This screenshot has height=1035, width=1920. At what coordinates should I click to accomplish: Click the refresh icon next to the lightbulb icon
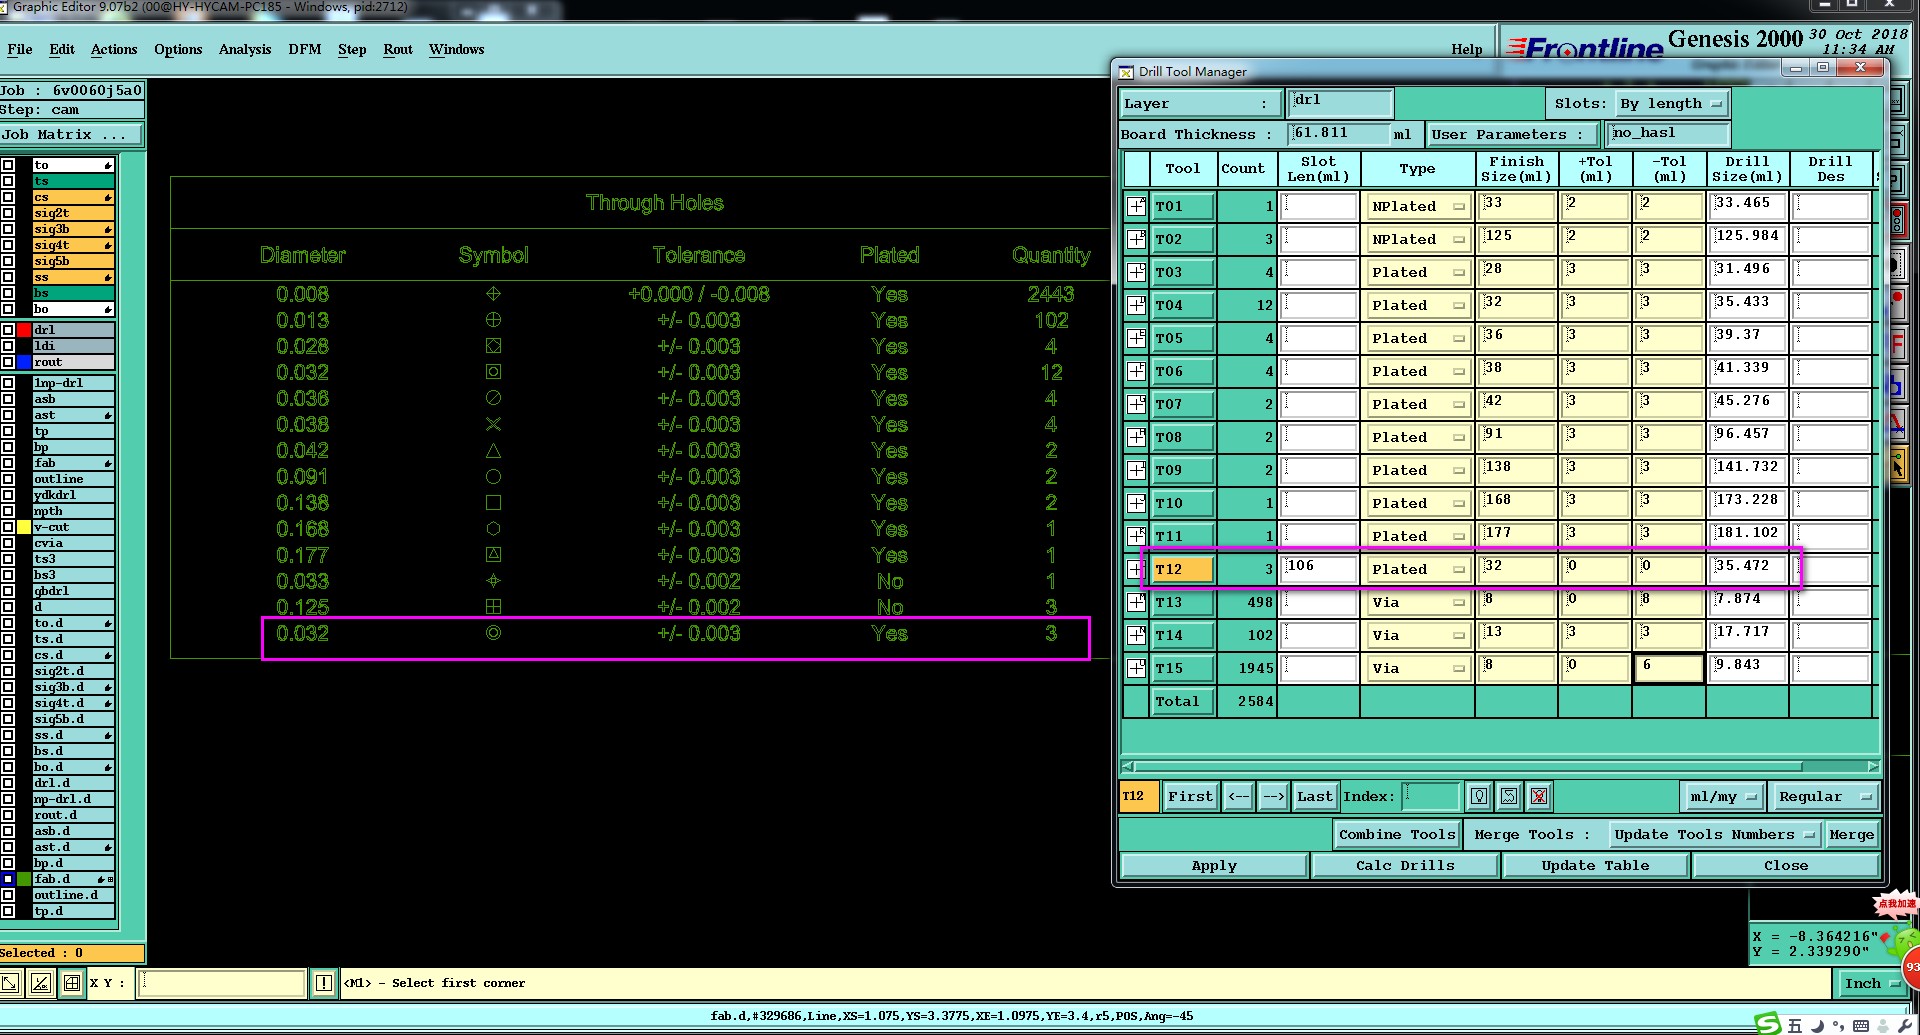1509,796
